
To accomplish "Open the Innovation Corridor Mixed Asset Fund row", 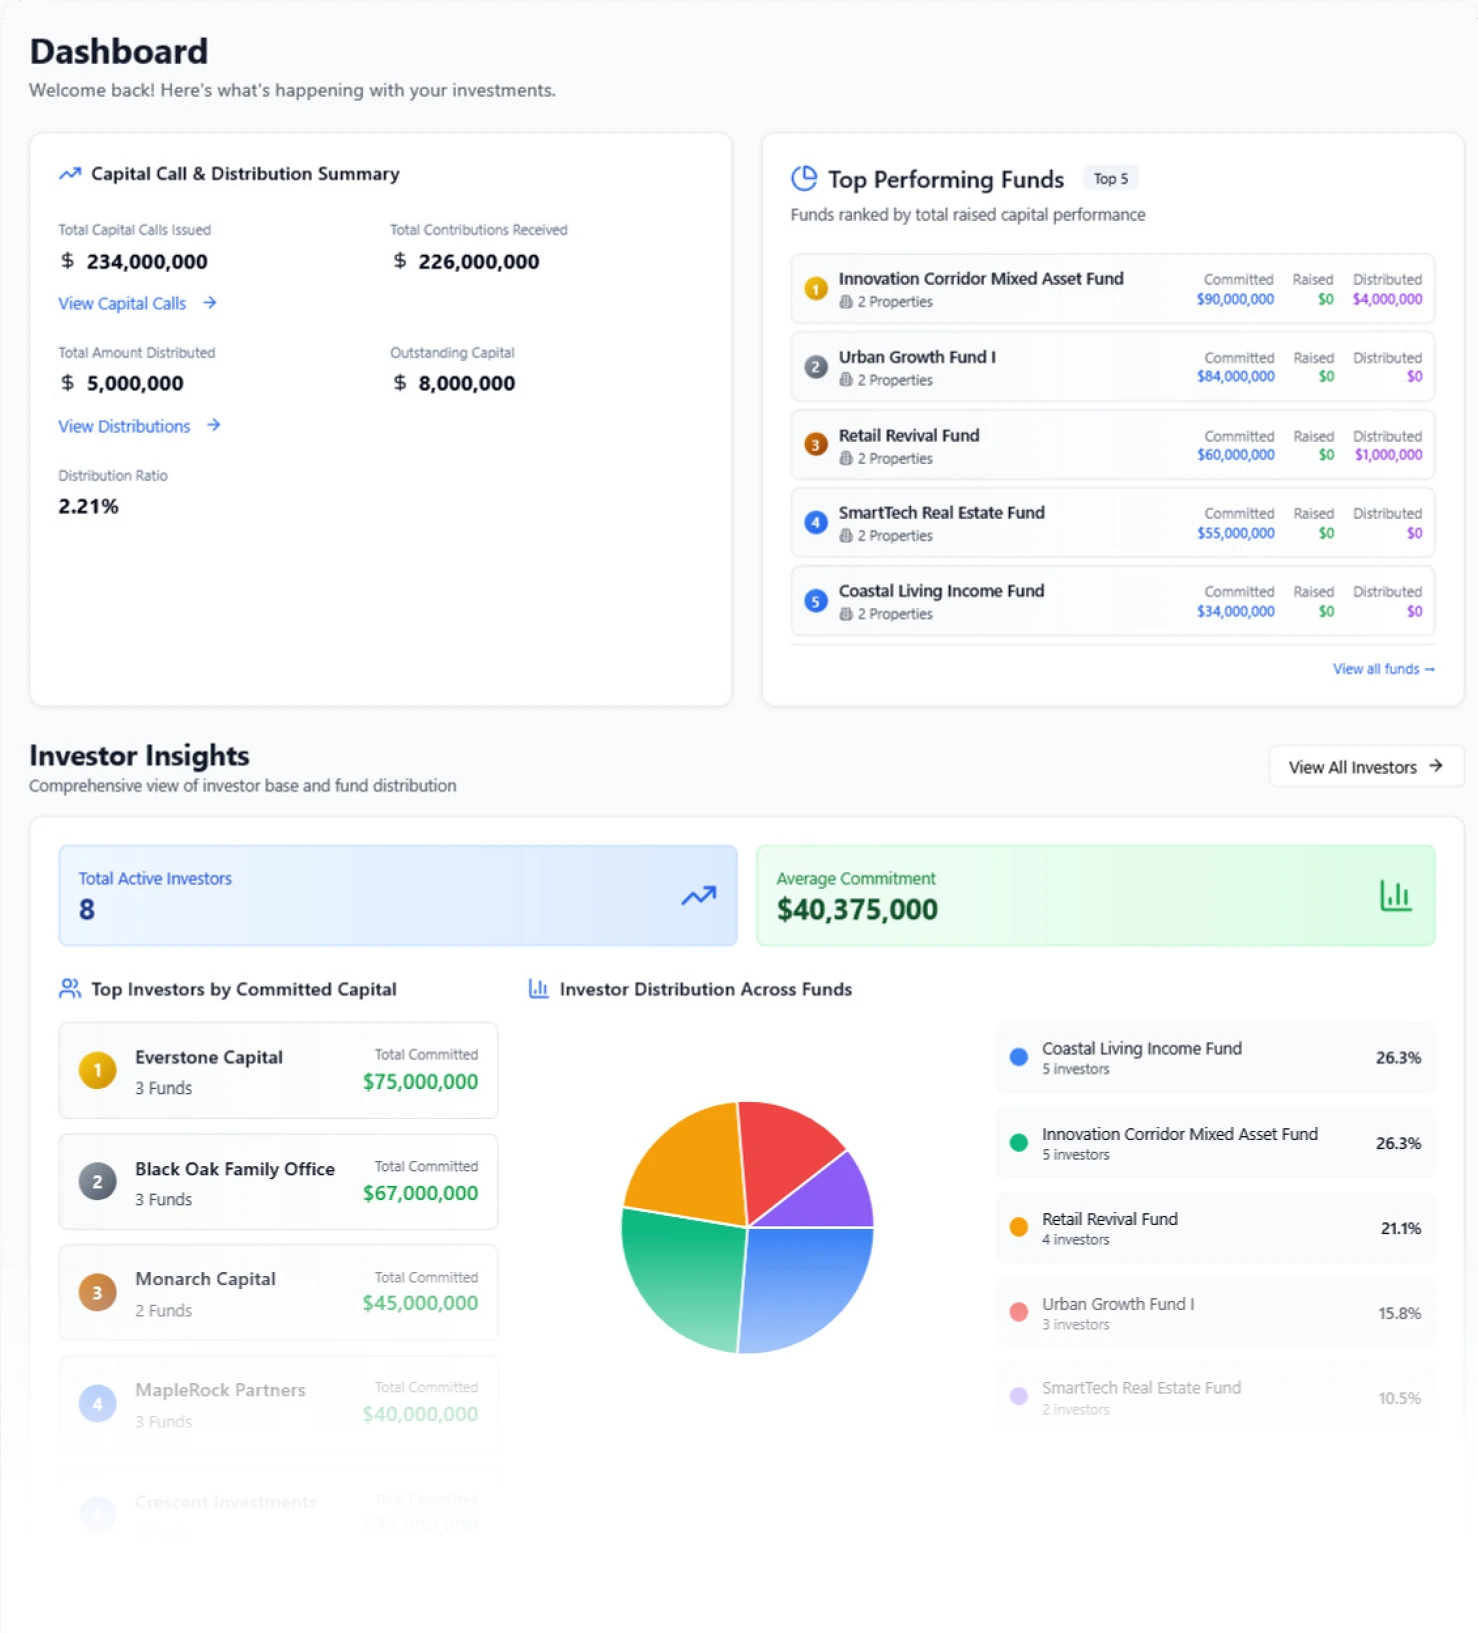I will click(x=1112, y=289).
